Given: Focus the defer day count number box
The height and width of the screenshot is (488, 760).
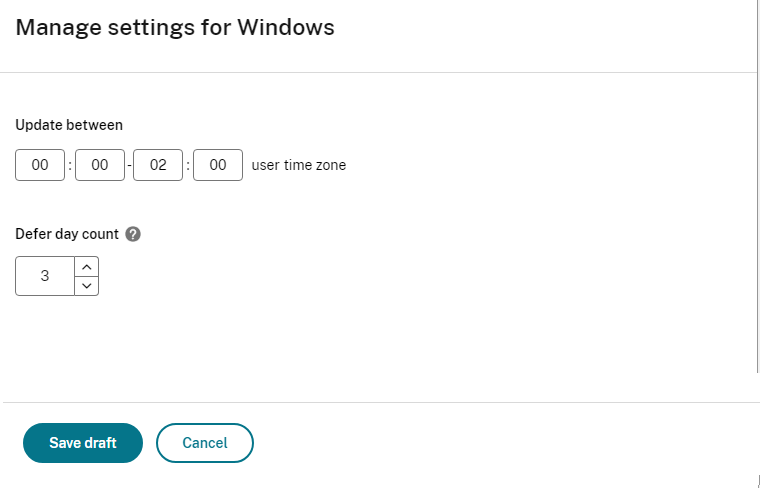Looking at the screenshot, I should [45, 276].
